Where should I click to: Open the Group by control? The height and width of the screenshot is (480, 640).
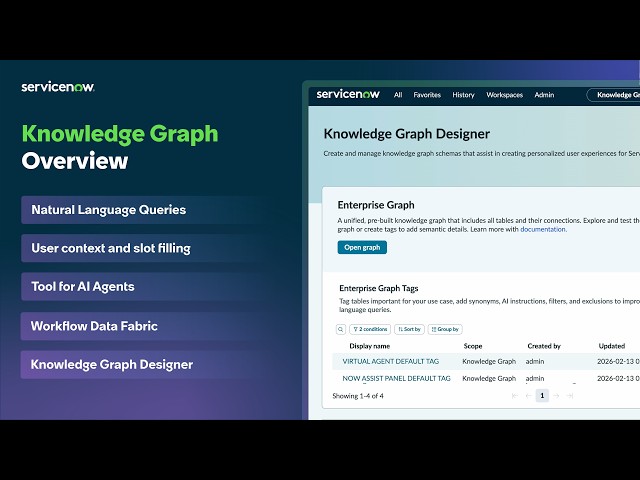click(x=445, y=329)
